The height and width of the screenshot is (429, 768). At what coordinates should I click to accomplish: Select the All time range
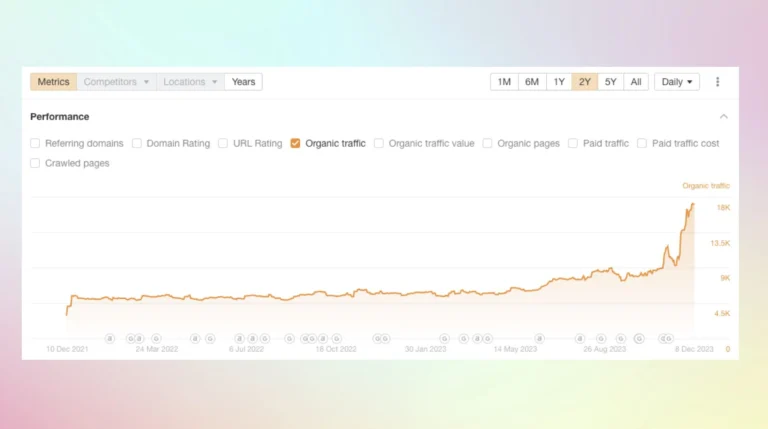[636, 82]
